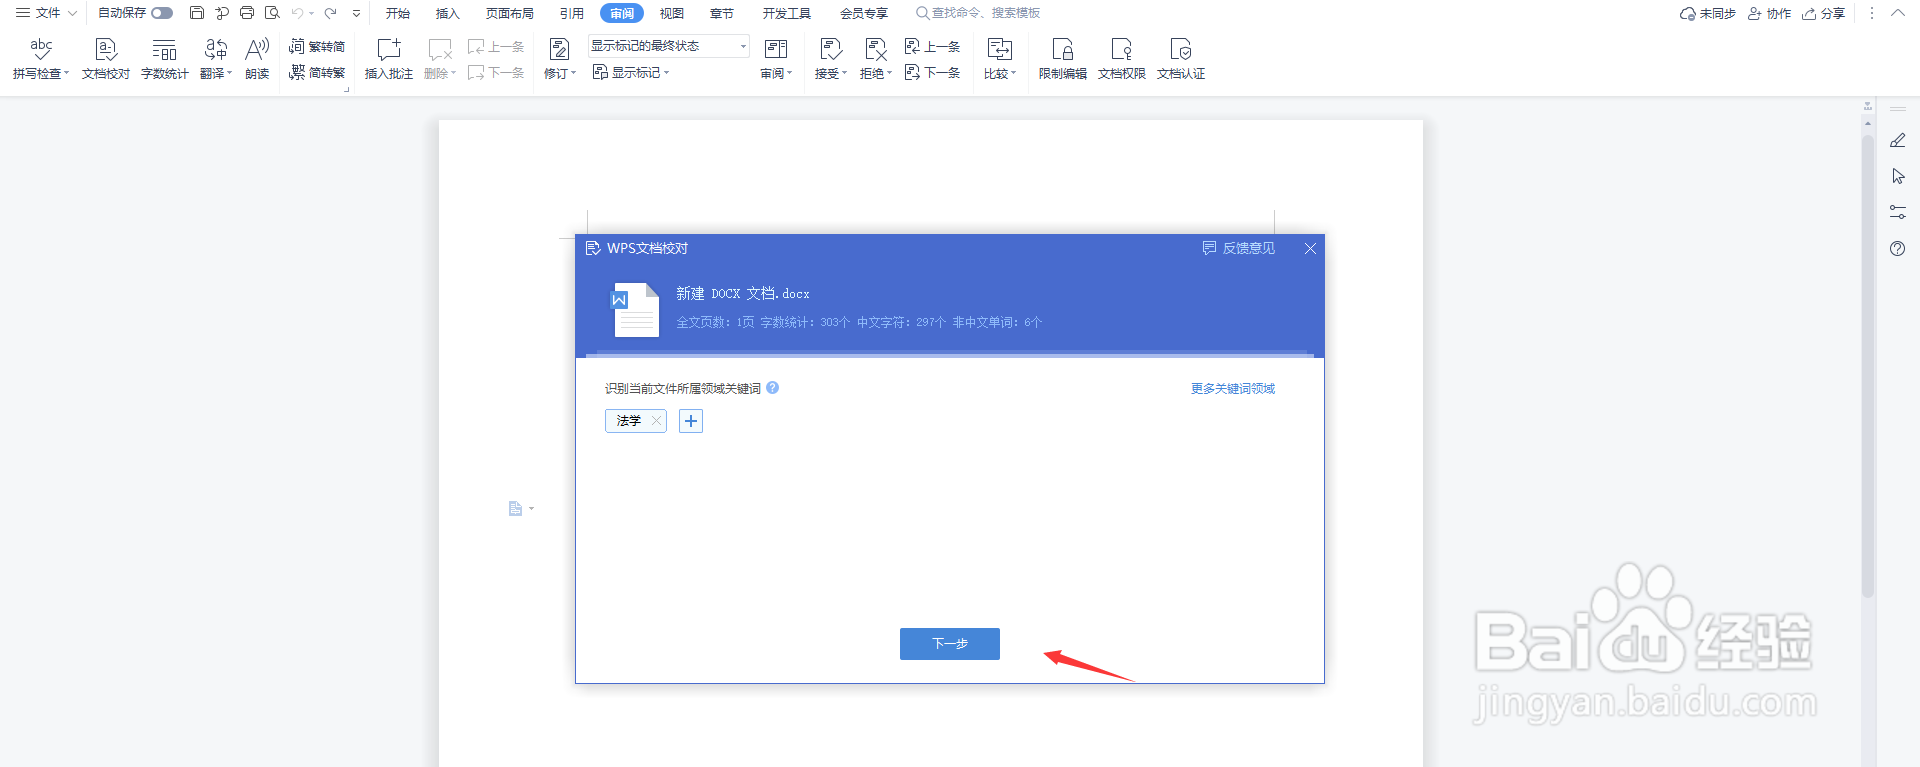Click the document file thumbnail in dialog
The width and height of the screenshot is (1920, 767).
pyautogui.click(x=635, y=310)
